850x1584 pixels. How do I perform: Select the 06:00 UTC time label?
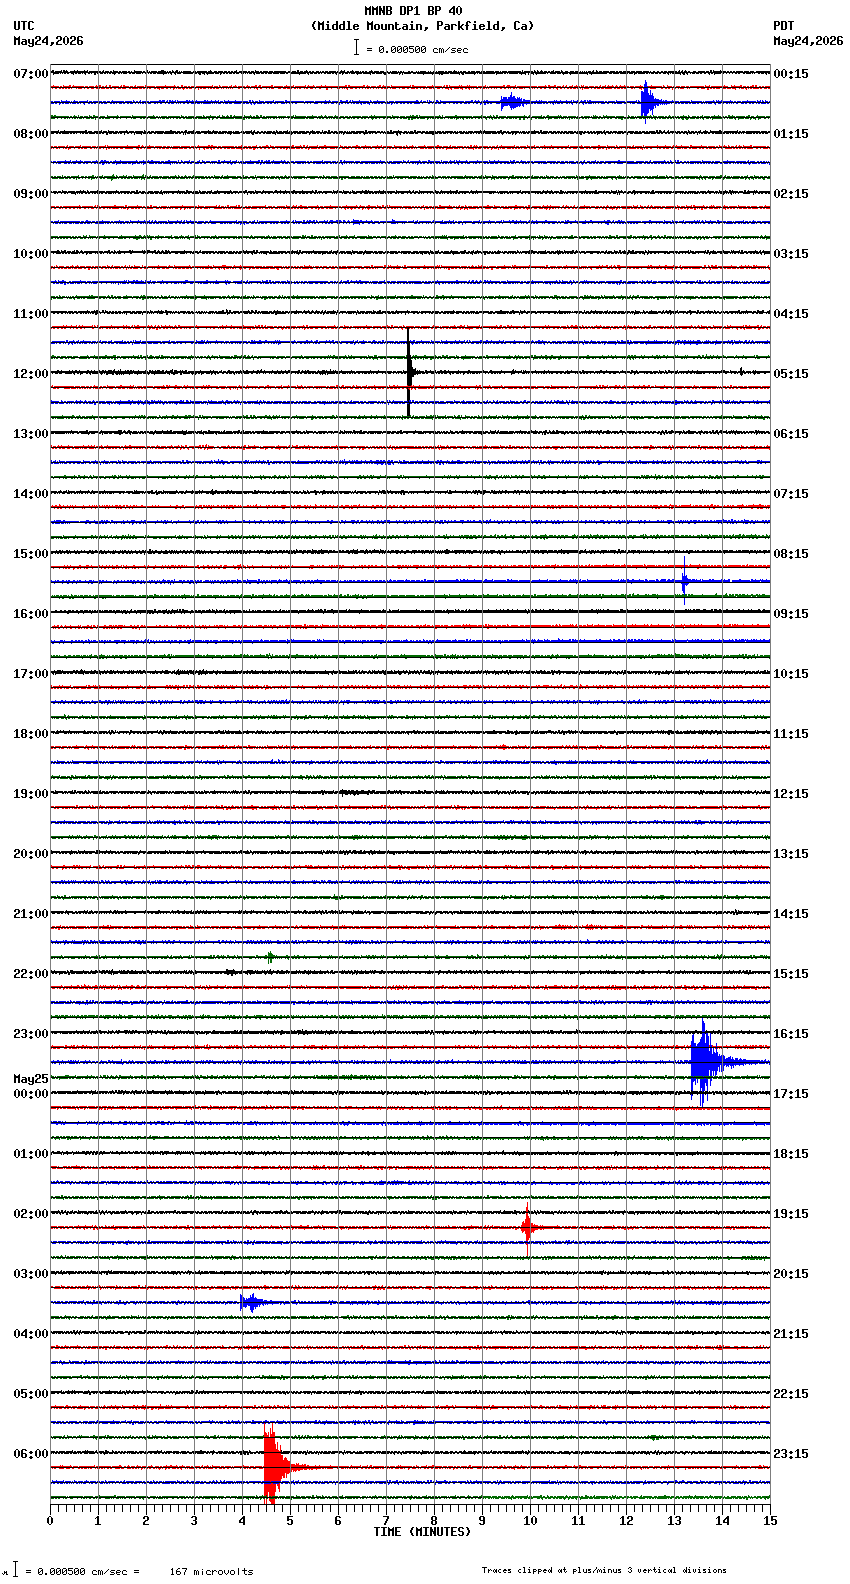(31, 1454)
